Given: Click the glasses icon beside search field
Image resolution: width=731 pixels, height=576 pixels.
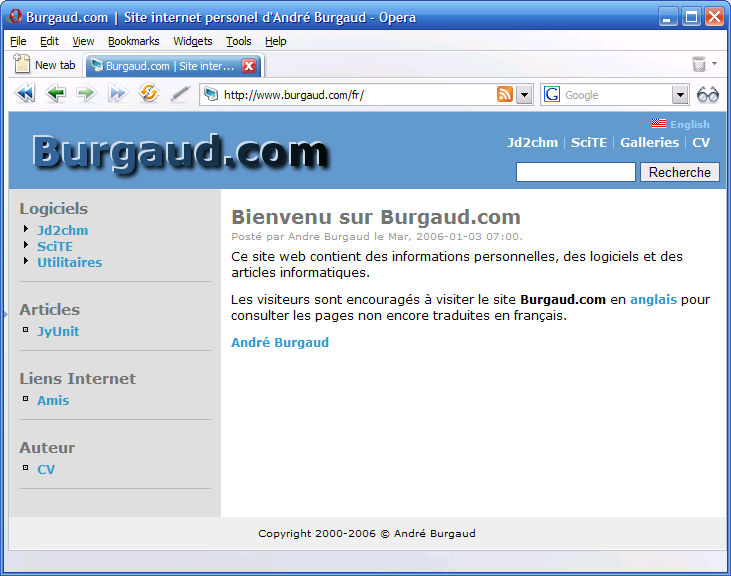Looking at the screenshot, I should tap(708, 95).
